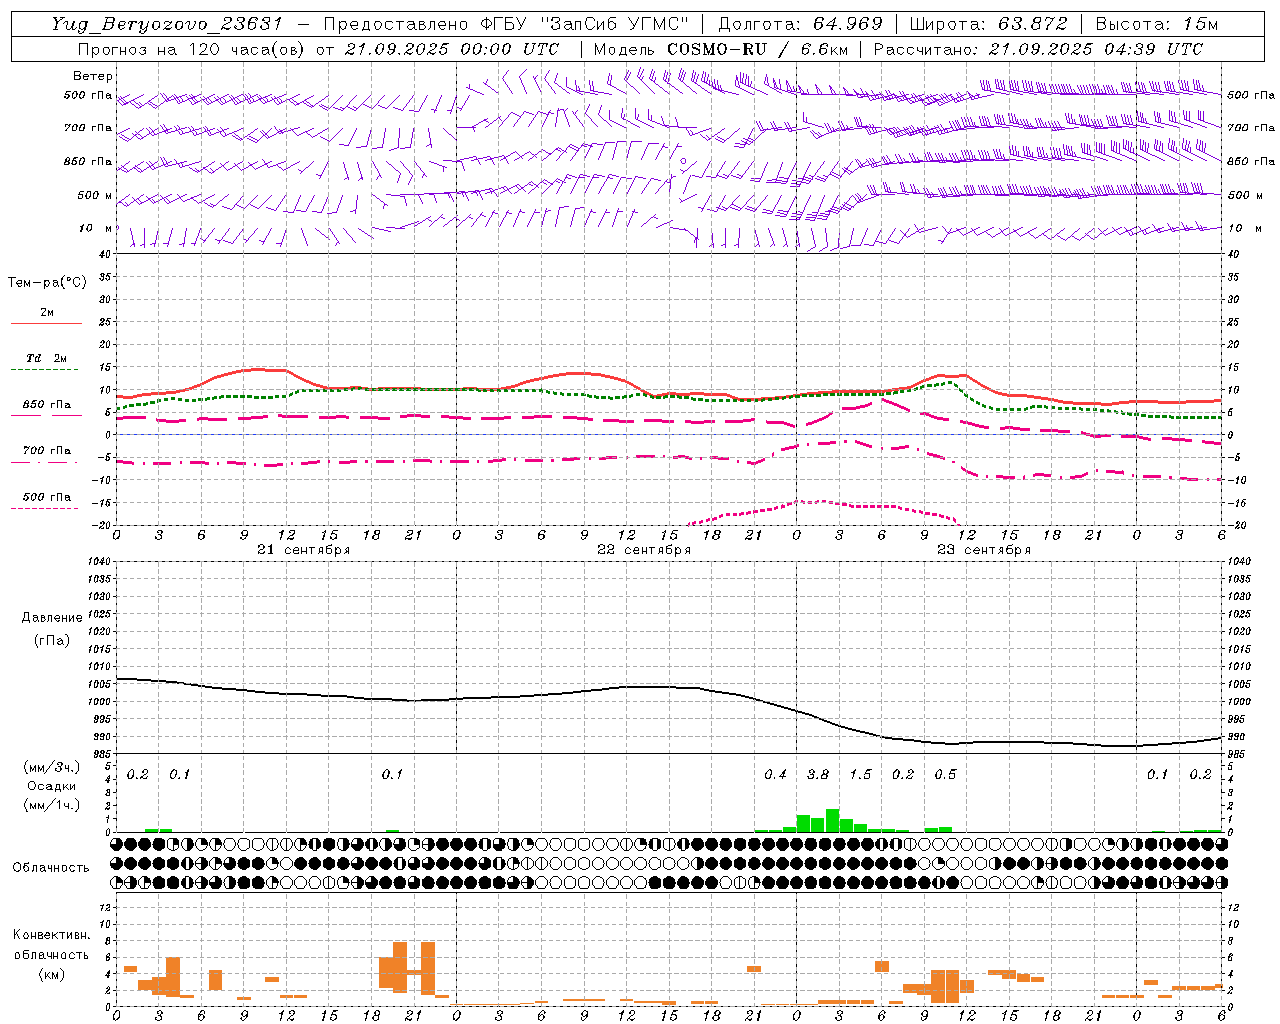Click the Высота: 15м value

pyautogui.click(x=1156, y=23)
